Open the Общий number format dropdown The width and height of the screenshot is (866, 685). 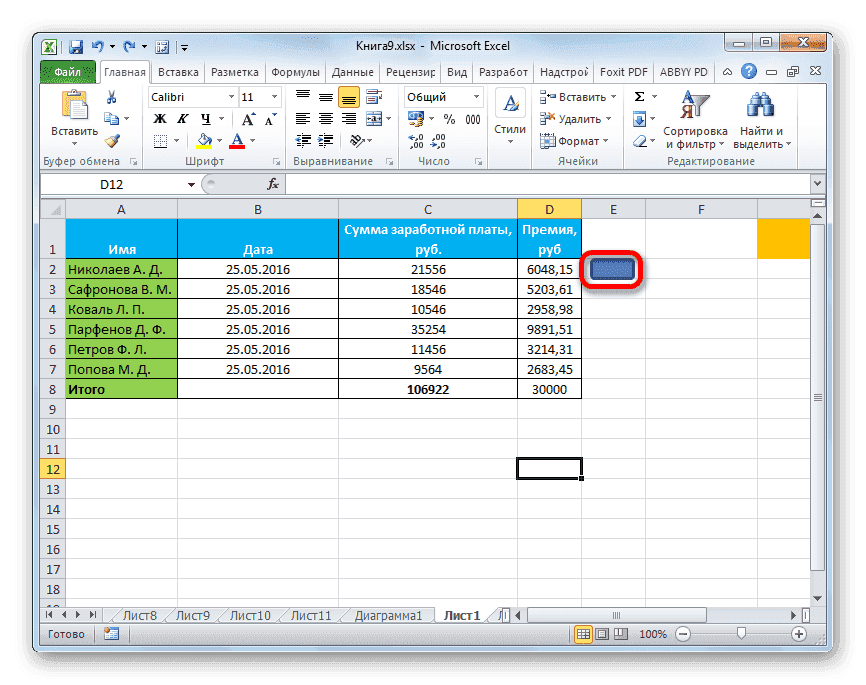[x=477, y=97]
